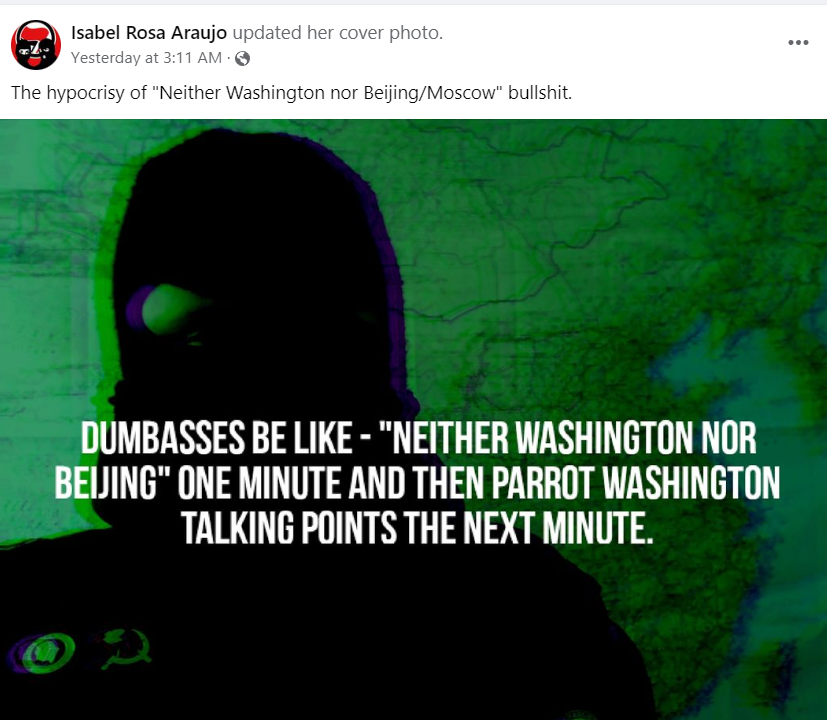
Task: Click 'NEITHER WASHINGTON NOR' in the meme text
Action: click(575, 437)
